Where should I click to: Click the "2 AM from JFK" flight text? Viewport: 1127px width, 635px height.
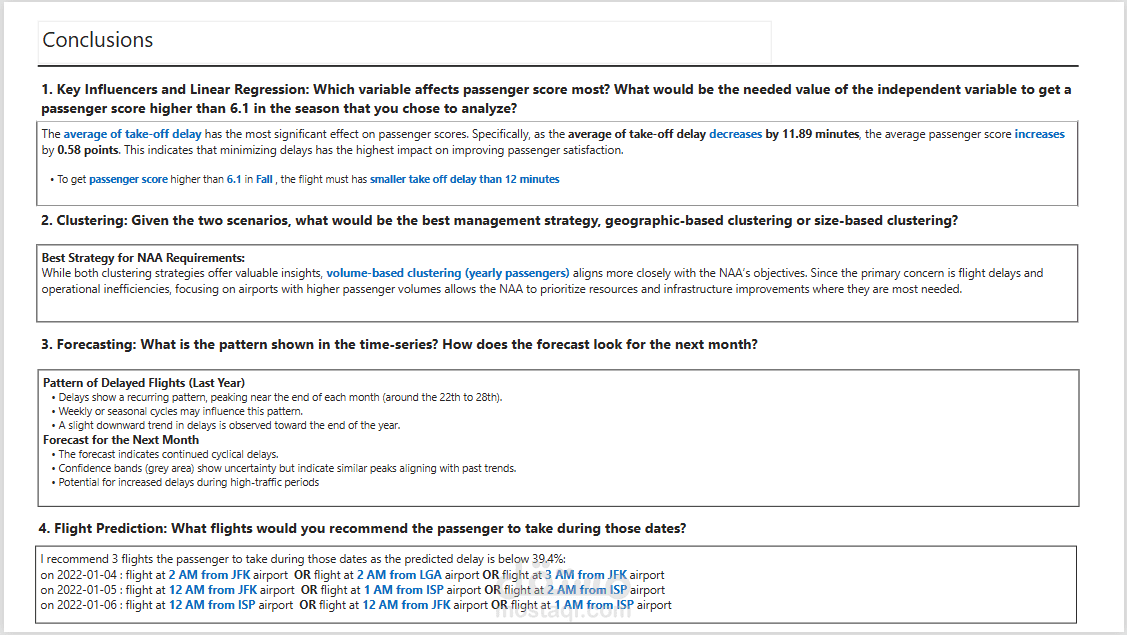pos(210,576)
